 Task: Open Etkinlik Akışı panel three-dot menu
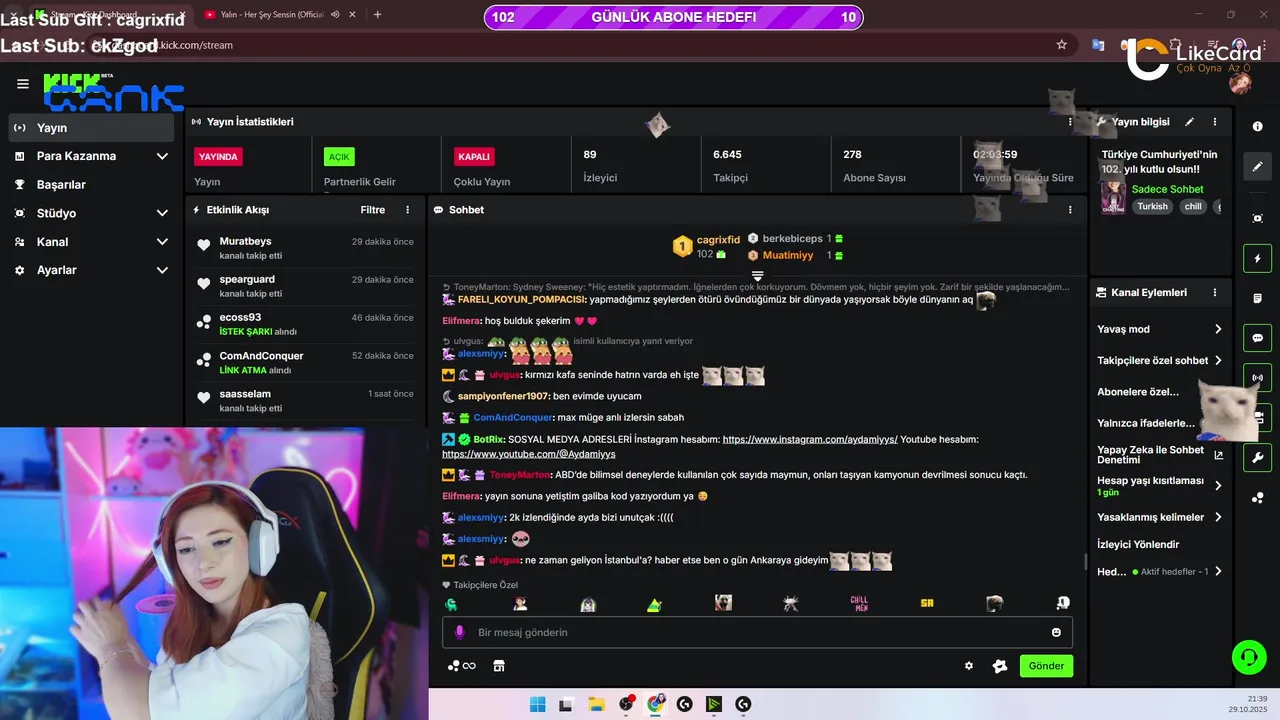pos(407,210)
